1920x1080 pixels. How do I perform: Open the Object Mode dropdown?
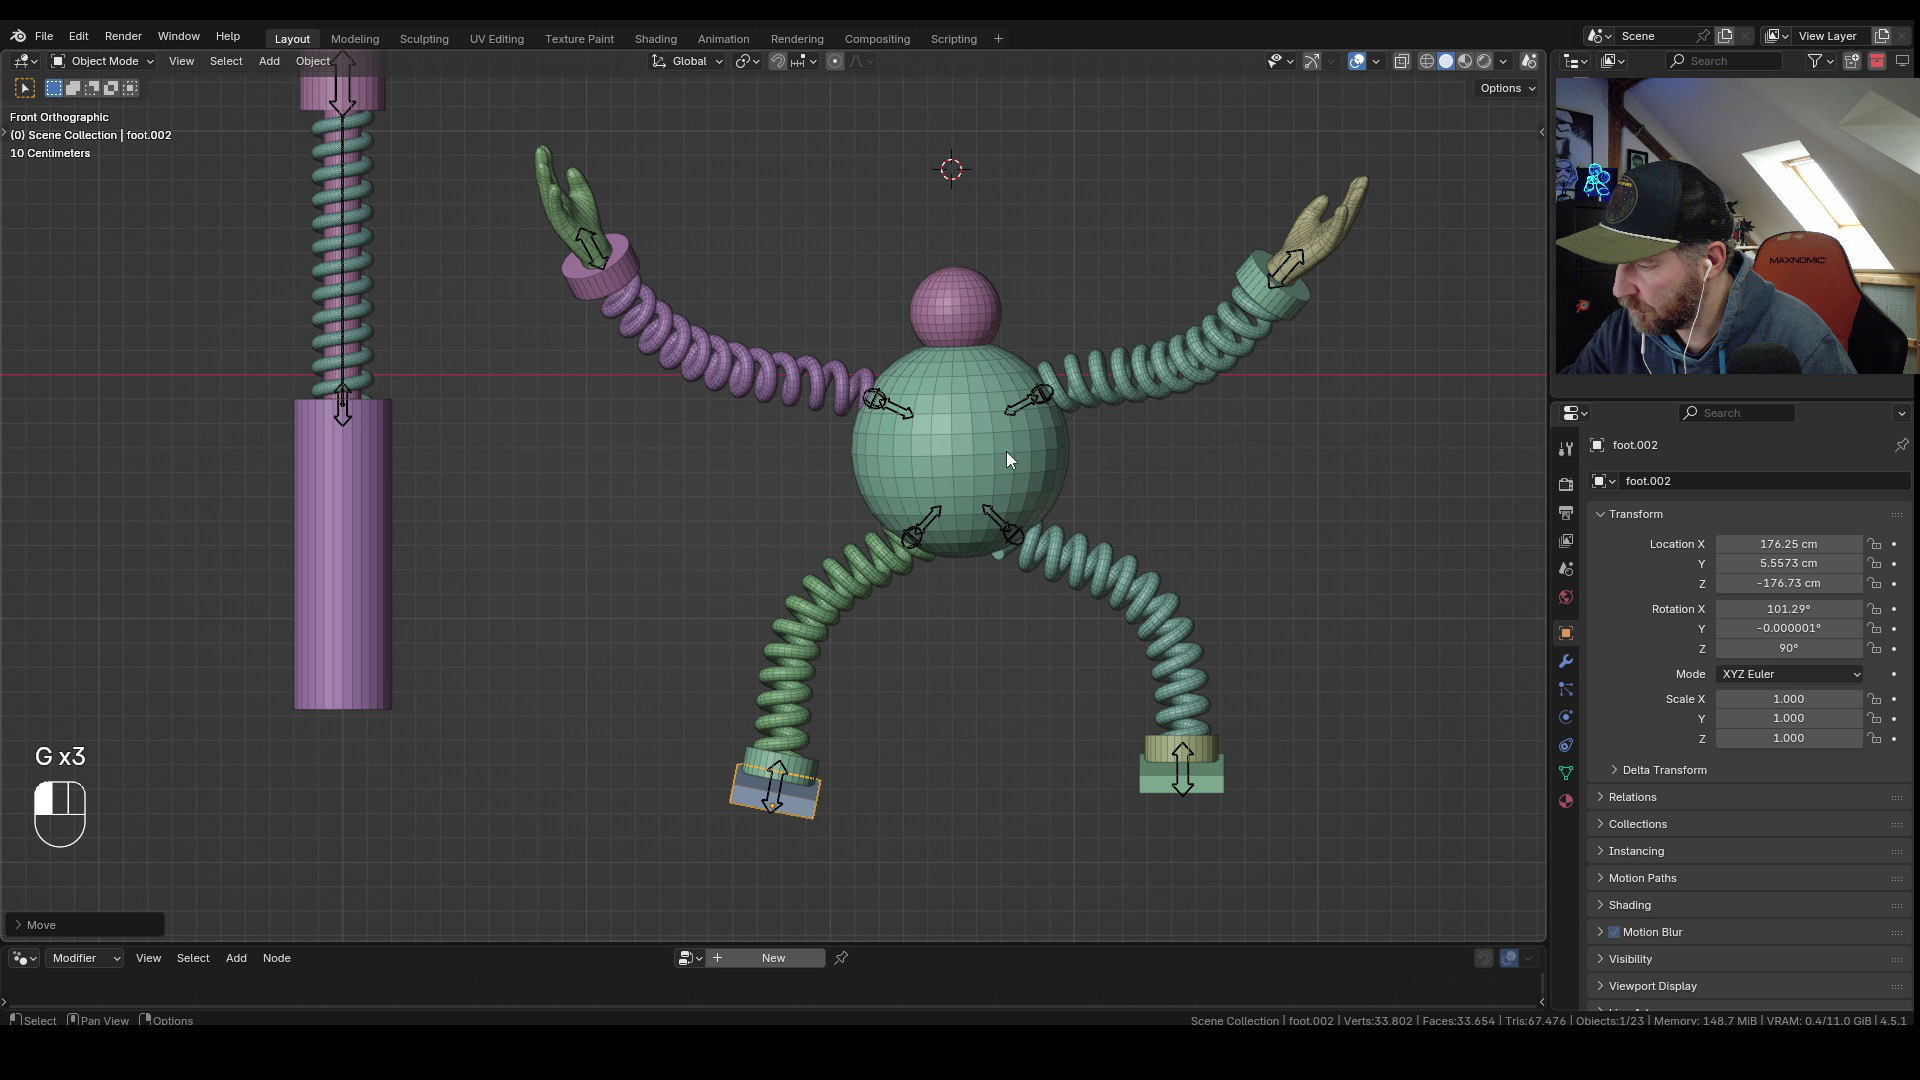click(x=103, y=61)
